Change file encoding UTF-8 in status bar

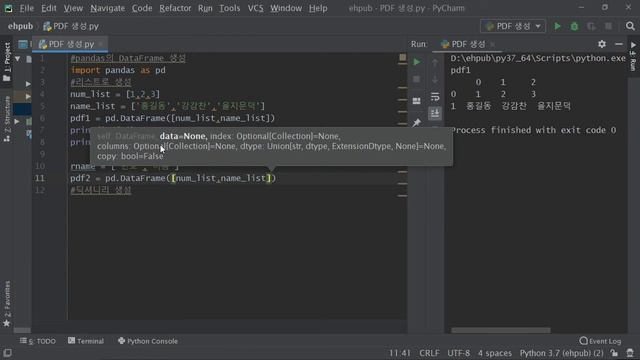coord(458,353)
